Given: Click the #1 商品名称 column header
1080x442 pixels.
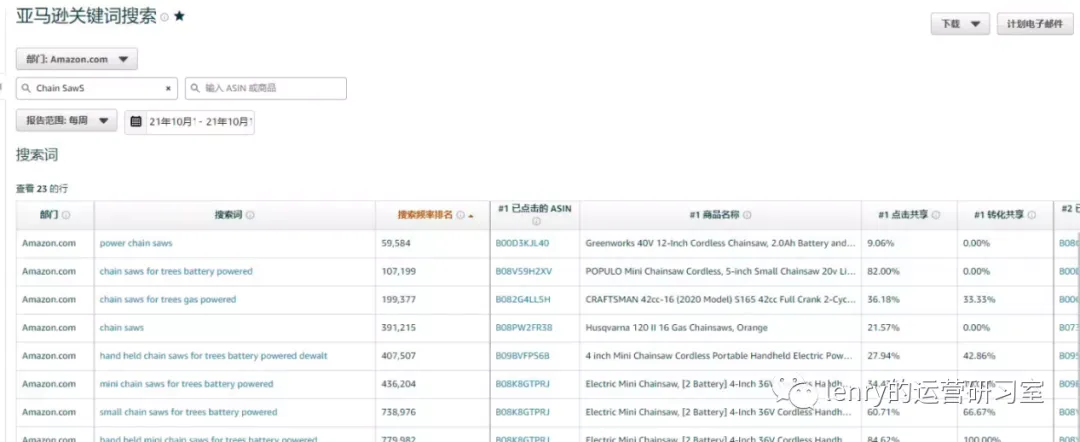Looking at the screenshot, I should coord(714,215).
